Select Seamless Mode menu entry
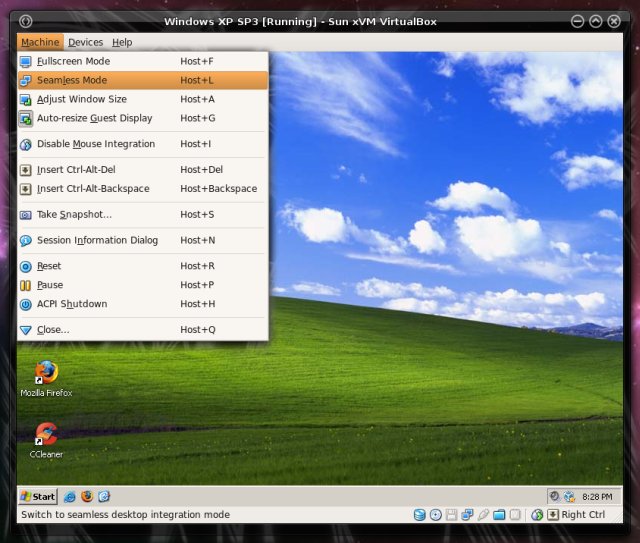Image resolution: width=640 pixels, height=543 pixels. [72, 80]
